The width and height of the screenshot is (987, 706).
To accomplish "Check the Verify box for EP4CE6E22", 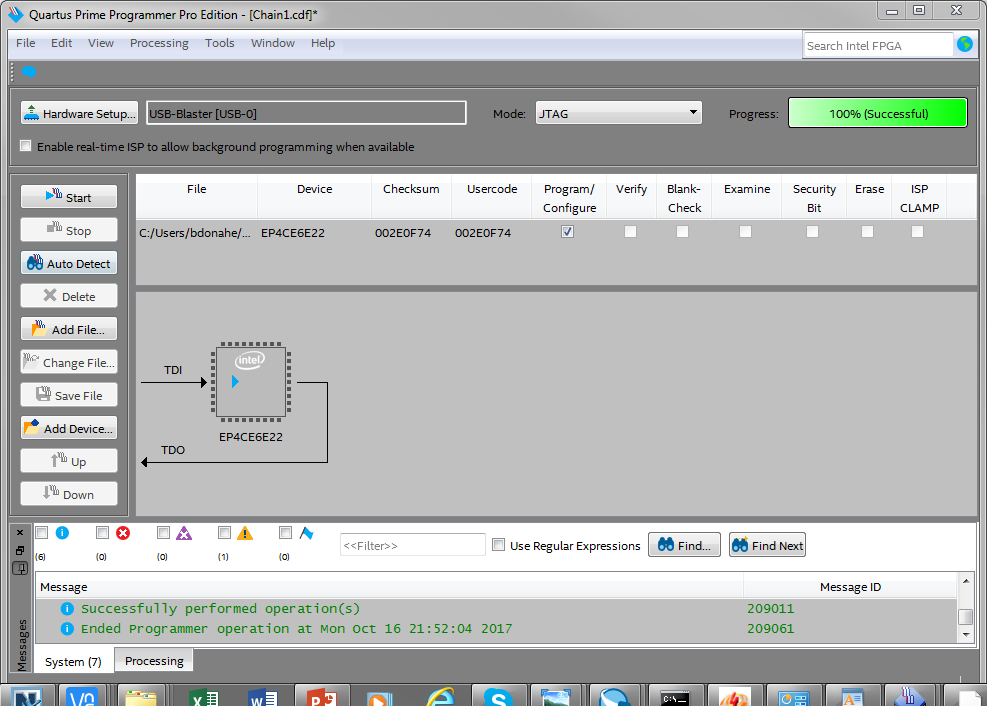I will (x=630, y=232).
